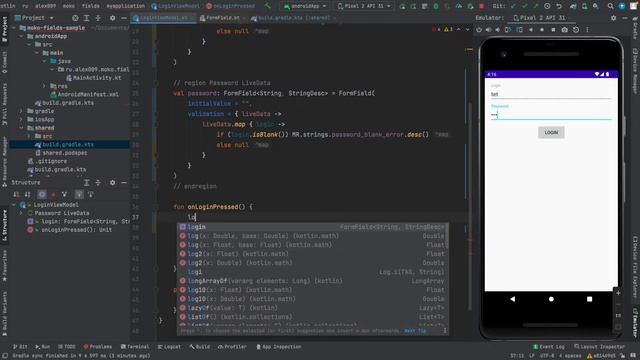Toggle the purple Show Fields filter in Structure
The width and height of the screenshot is (640, 360).
click(42, 194)
